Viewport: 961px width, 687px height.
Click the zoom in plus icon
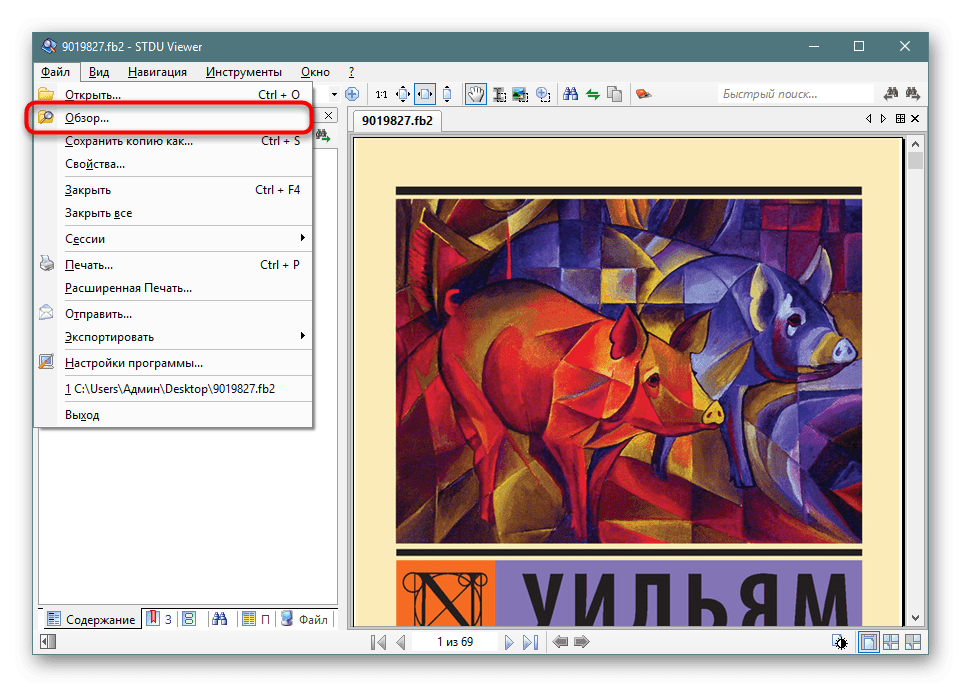352,95
